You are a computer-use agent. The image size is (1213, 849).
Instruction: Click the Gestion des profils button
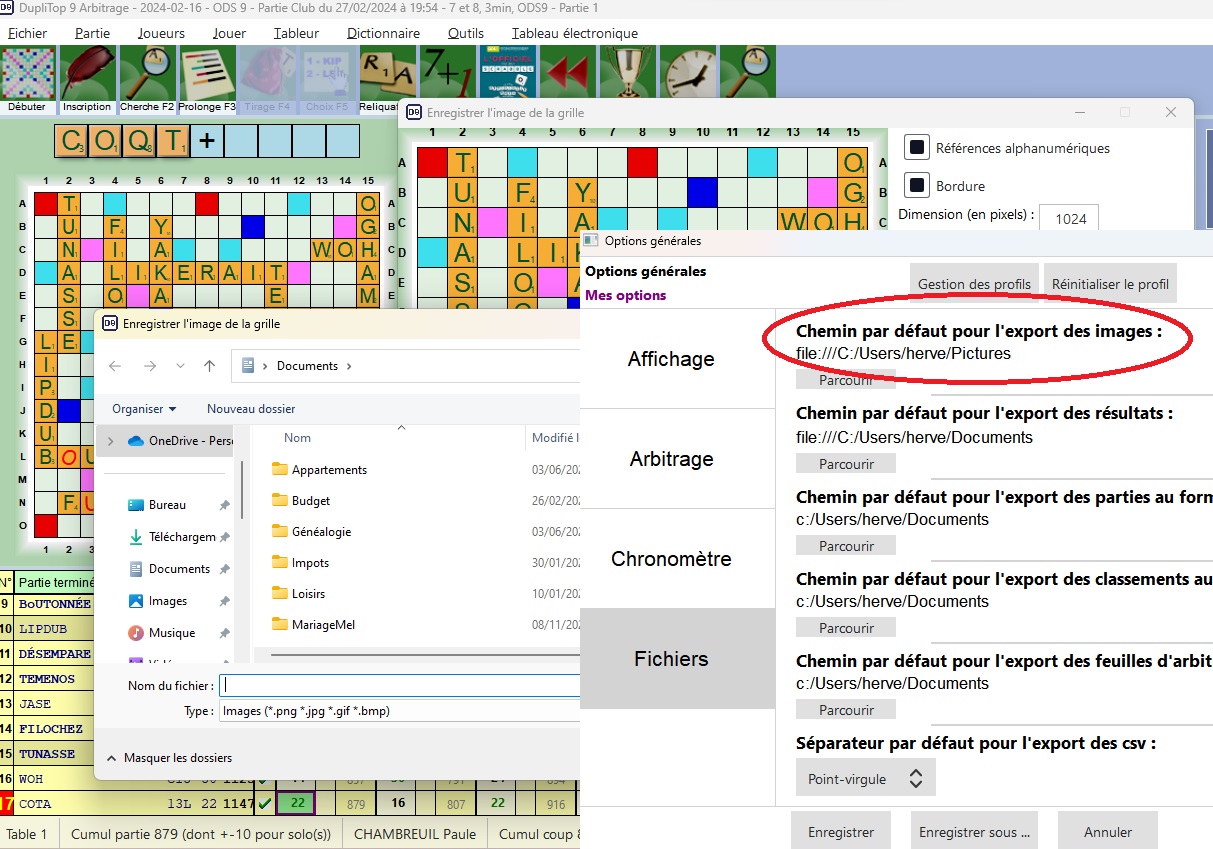(x=974, y=284)
